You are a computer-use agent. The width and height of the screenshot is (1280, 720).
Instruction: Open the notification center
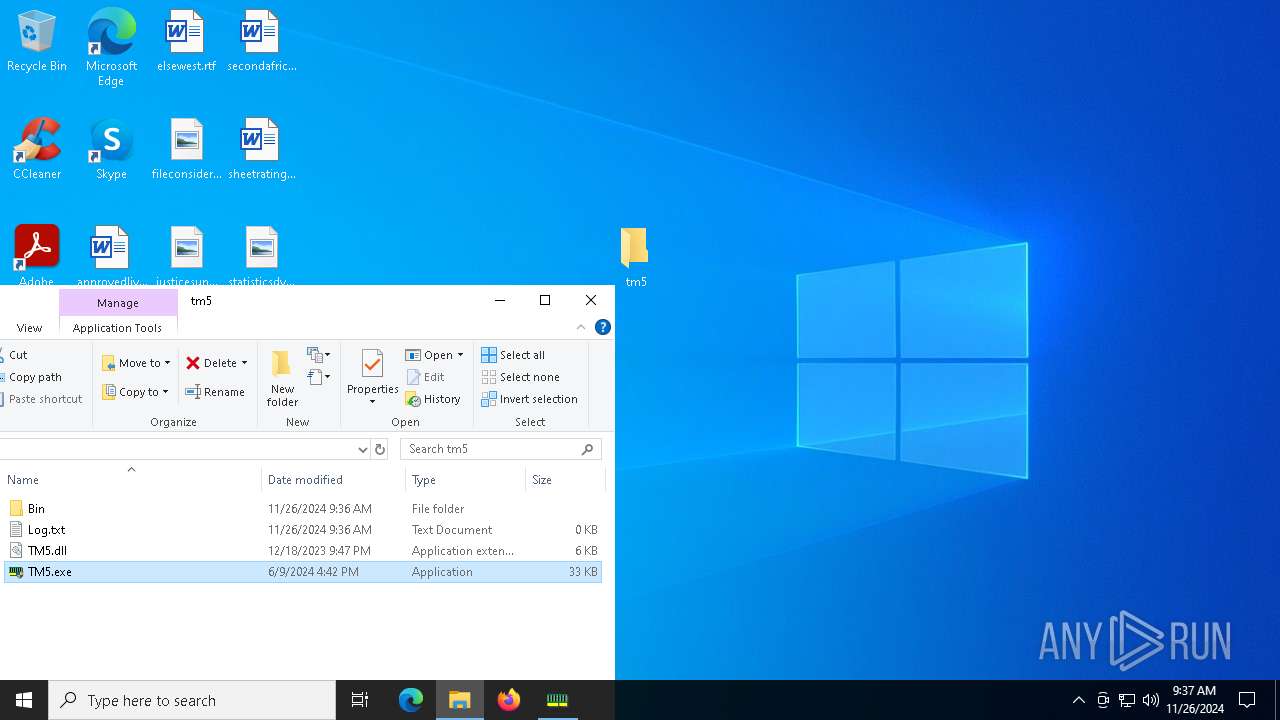tap(1247, 700)
